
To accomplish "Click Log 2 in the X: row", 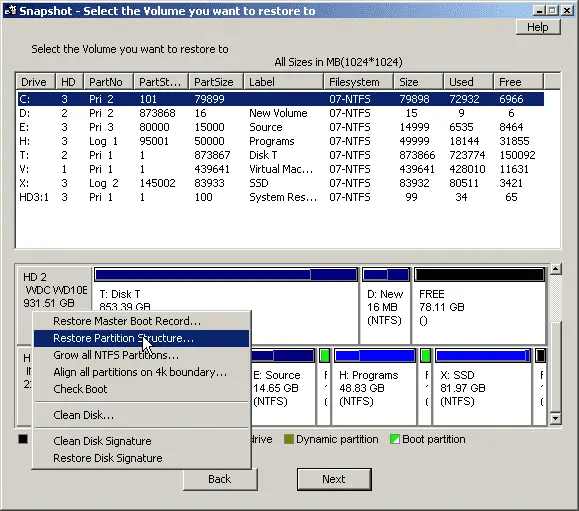I will pos(103,183).
